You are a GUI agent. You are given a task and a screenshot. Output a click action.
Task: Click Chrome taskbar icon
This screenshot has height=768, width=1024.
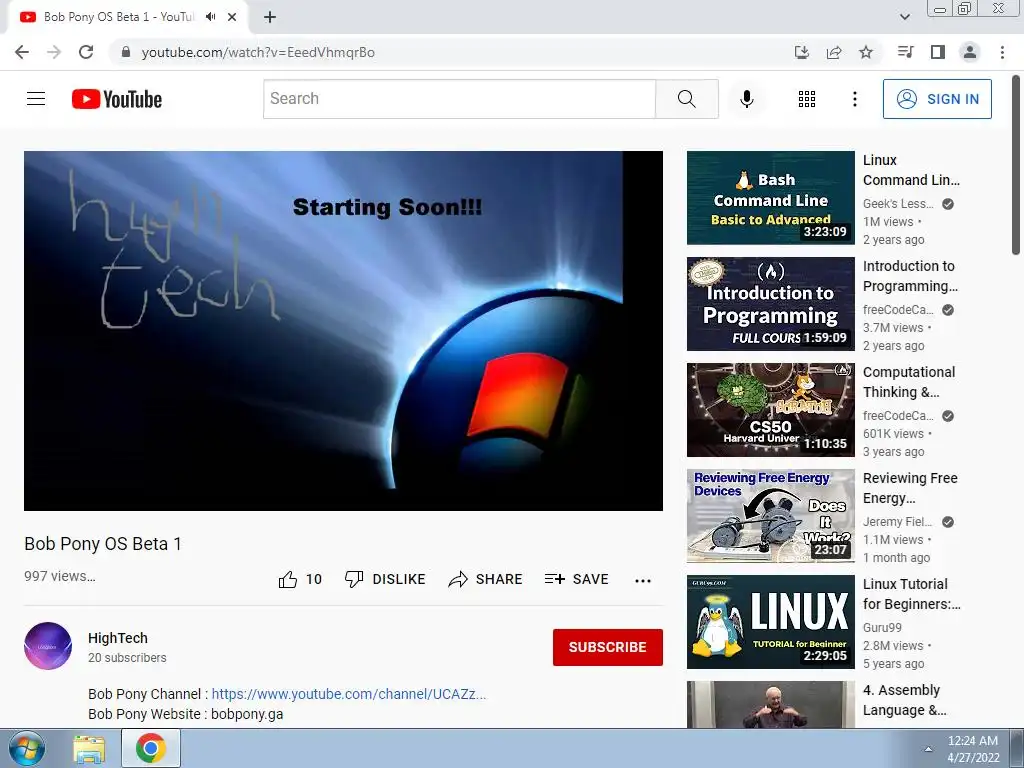click(x=151, y=748)
